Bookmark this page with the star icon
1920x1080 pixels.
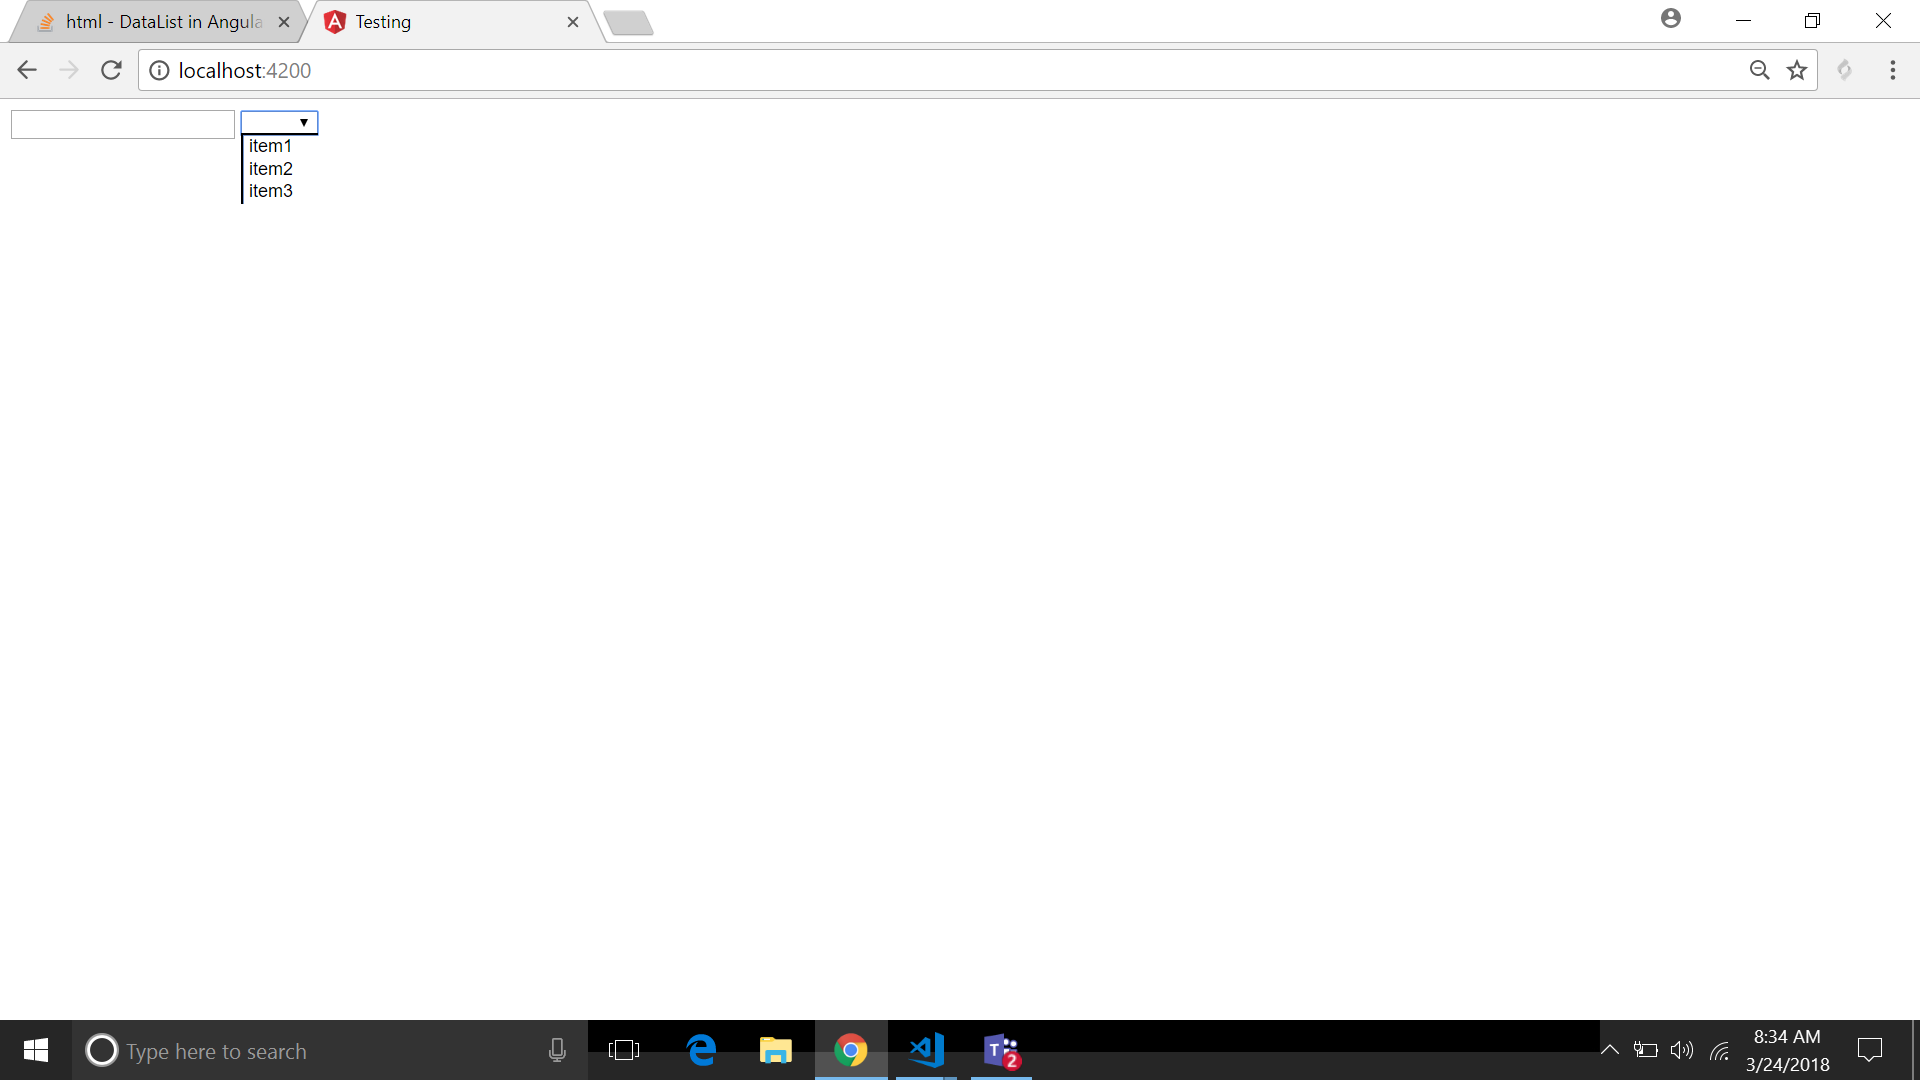tap(1797, 70)
